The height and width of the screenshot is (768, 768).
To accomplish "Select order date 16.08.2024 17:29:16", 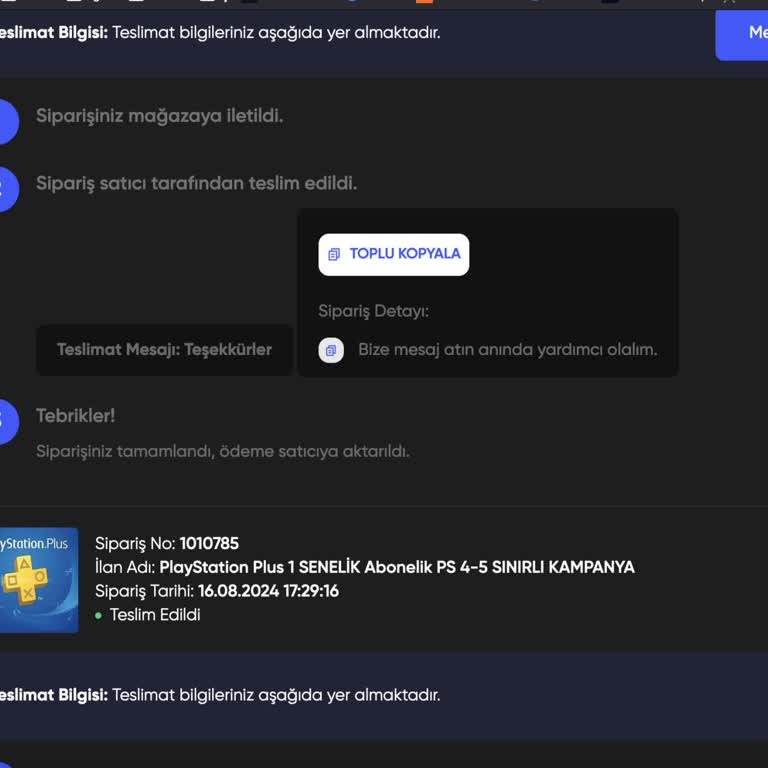I will [268, 591].
